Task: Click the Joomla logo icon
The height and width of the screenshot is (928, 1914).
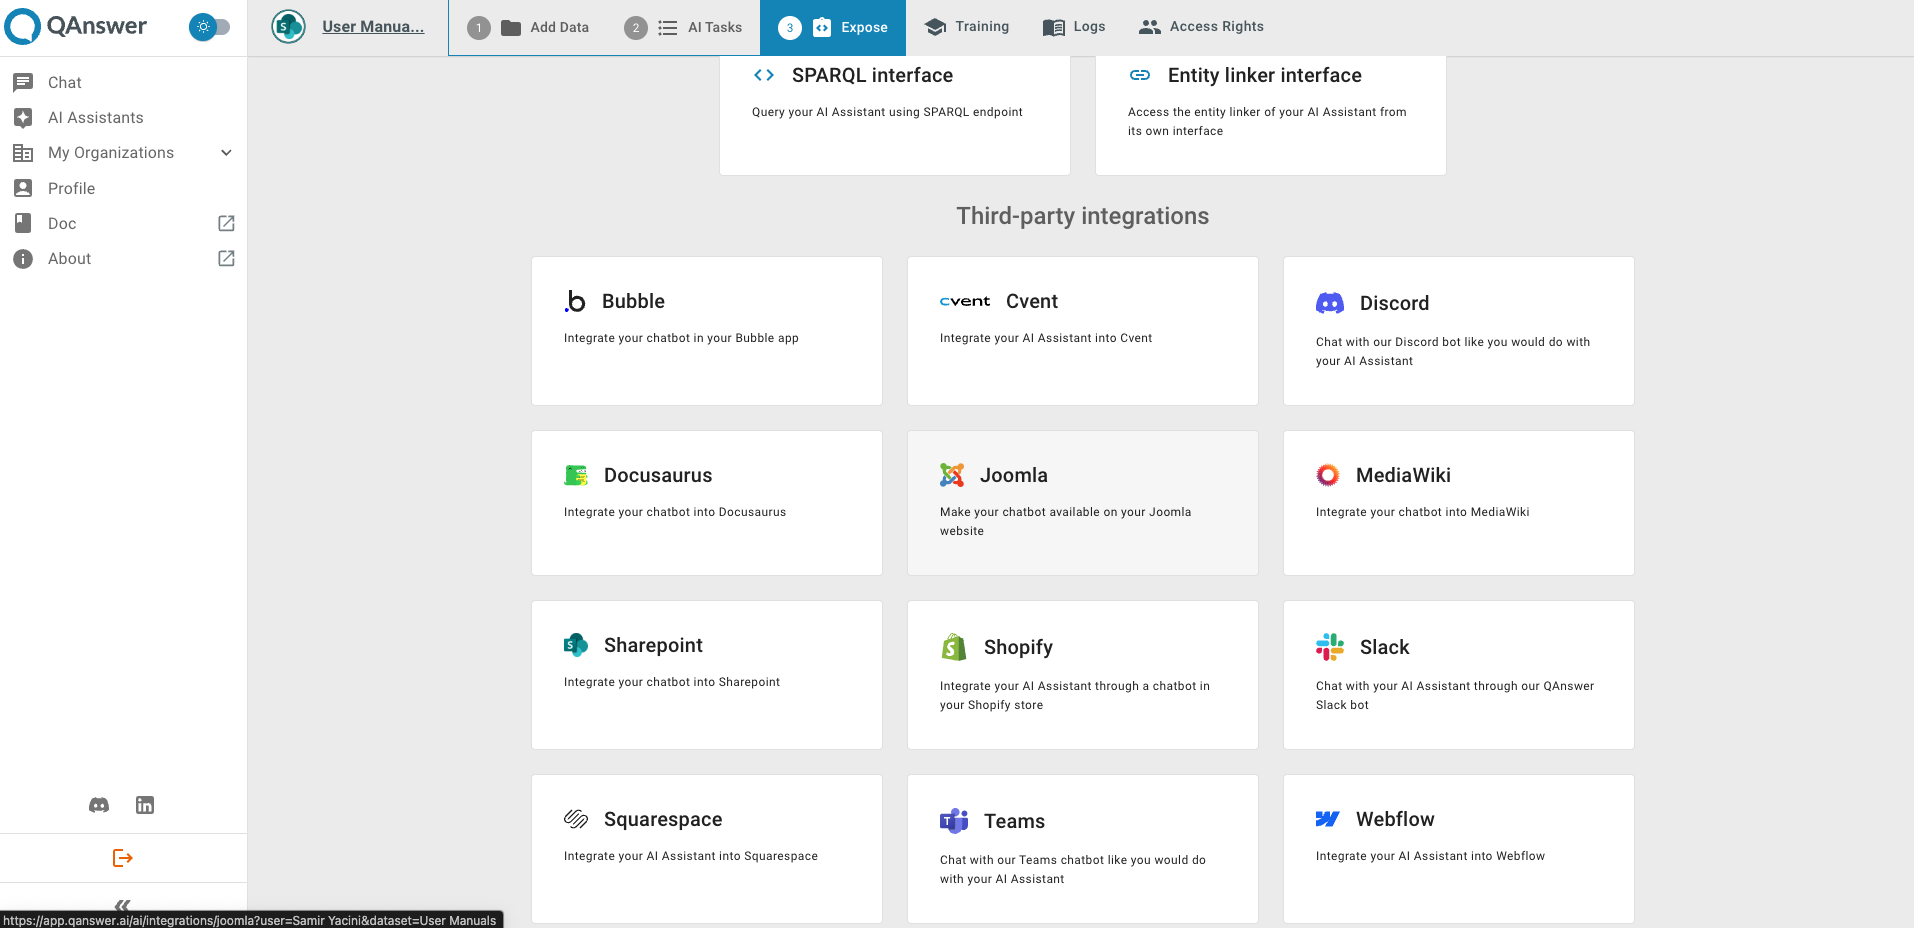Action: pyautogui.click(x=952, y=475)
